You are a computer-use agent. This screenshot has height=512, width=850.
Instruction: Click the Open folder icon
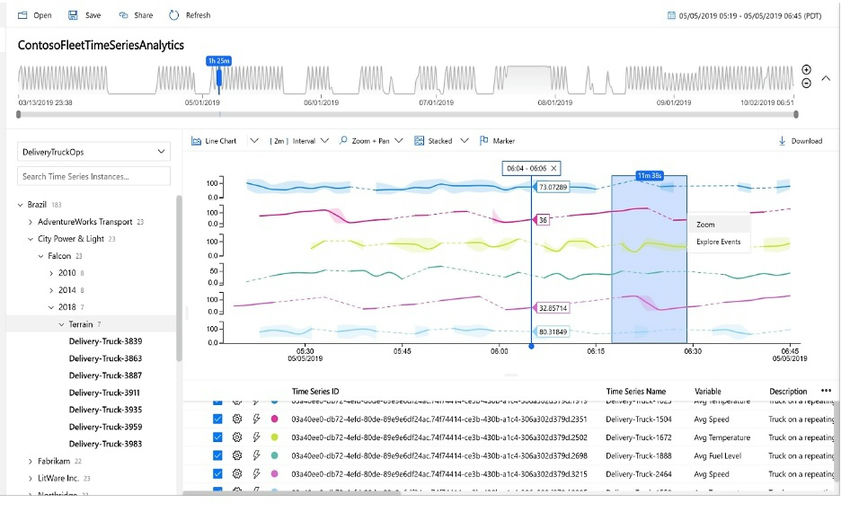coord(25,16)
